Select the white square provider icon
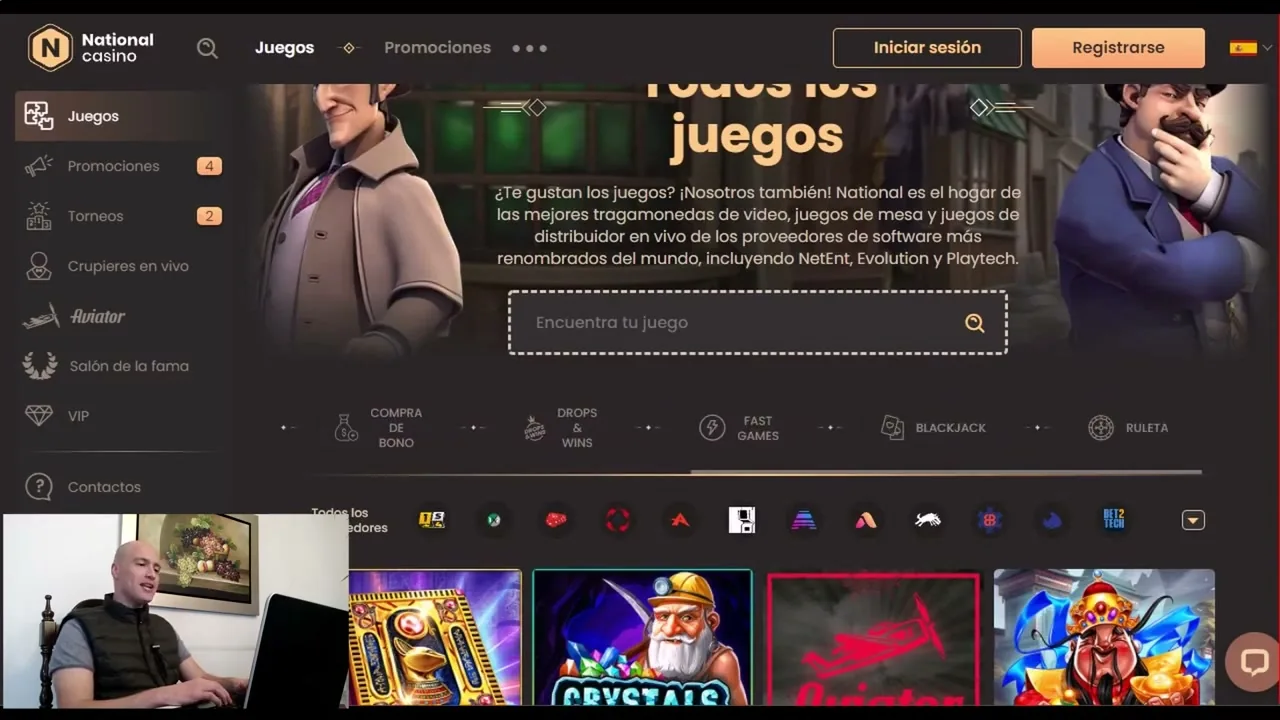This screenshot has width=1280, height=720. coord(742,520)
